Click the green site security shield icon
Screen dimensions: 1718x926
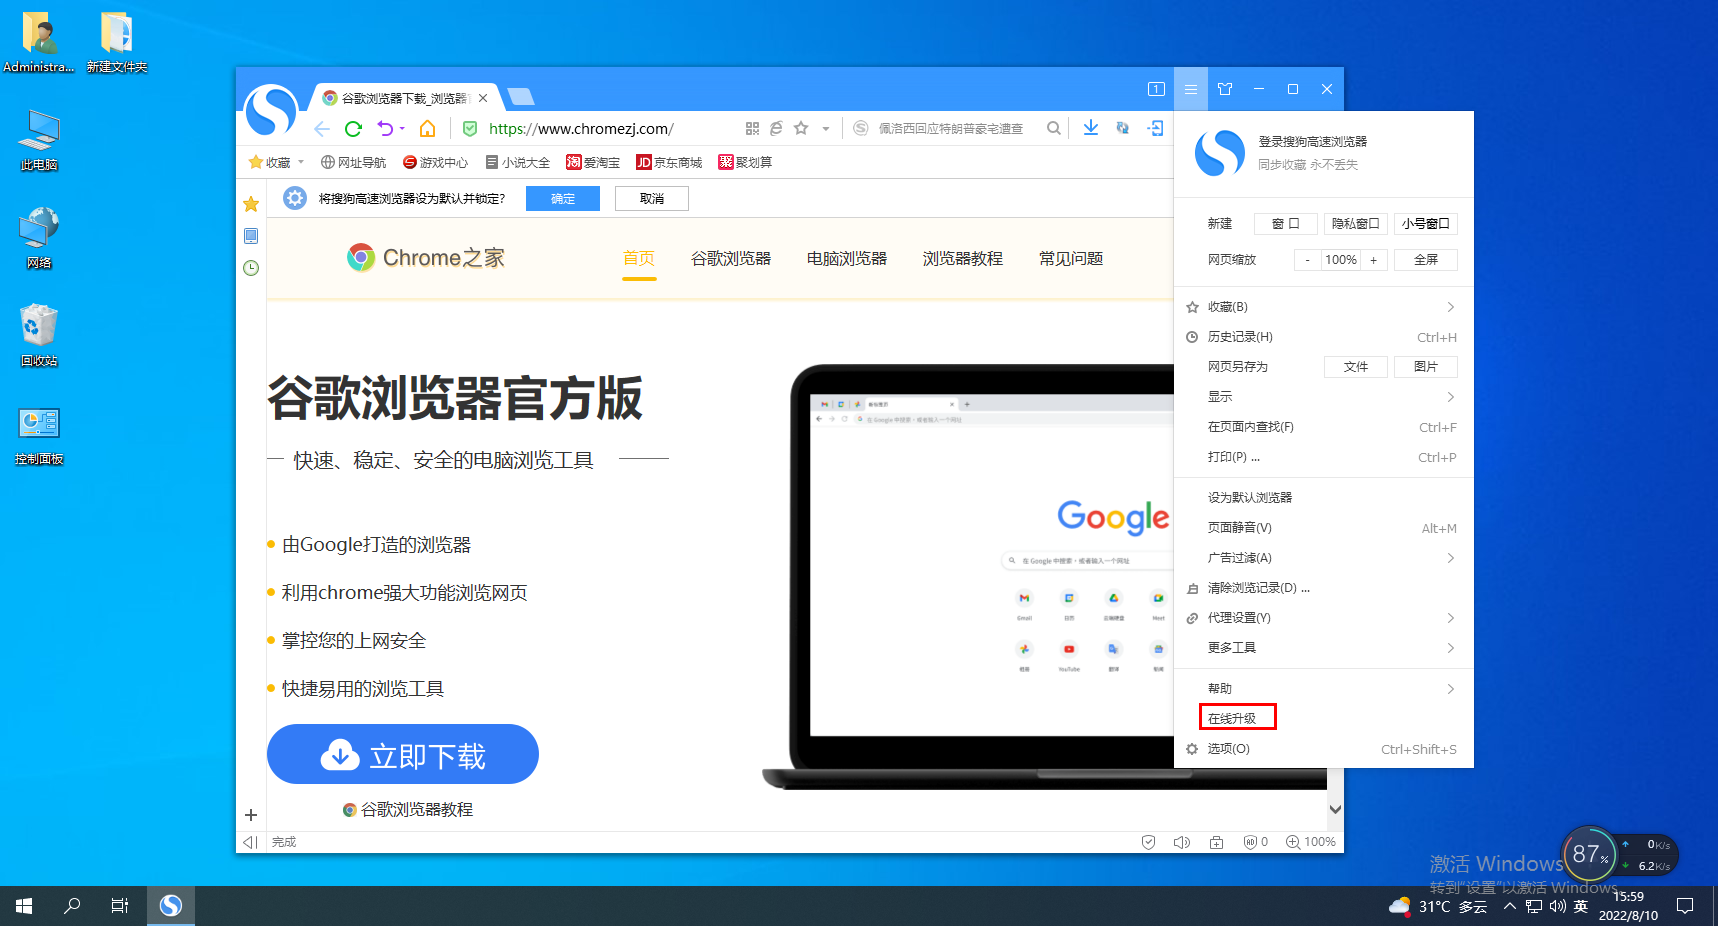click(x=470, y=129)
